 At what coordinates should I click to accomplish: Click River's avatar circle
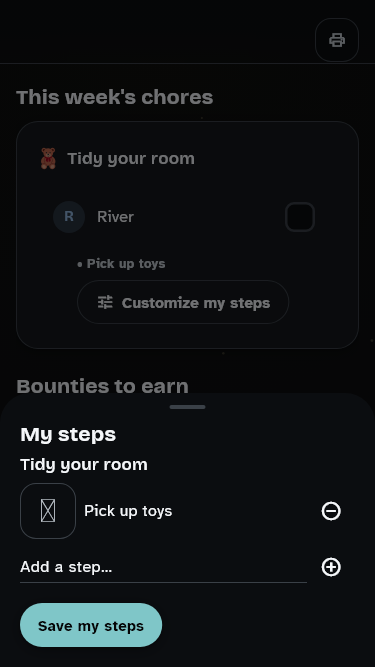coord(69,217)
